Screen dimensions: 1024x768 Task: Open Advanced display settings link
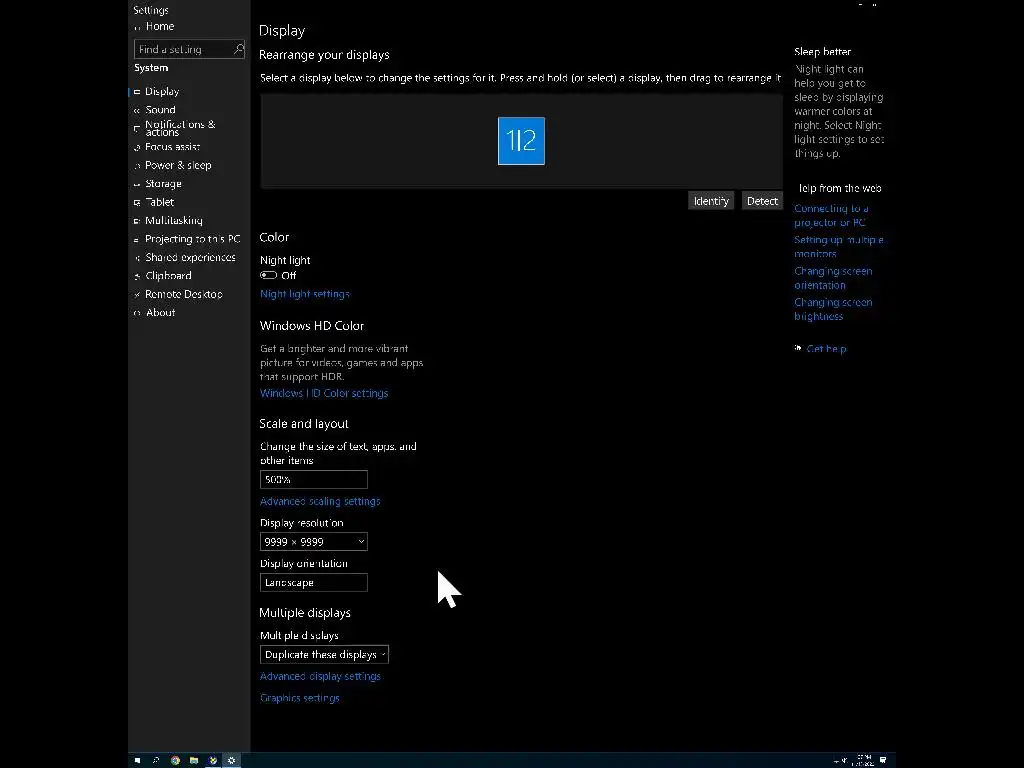click(x=320, y=676)
